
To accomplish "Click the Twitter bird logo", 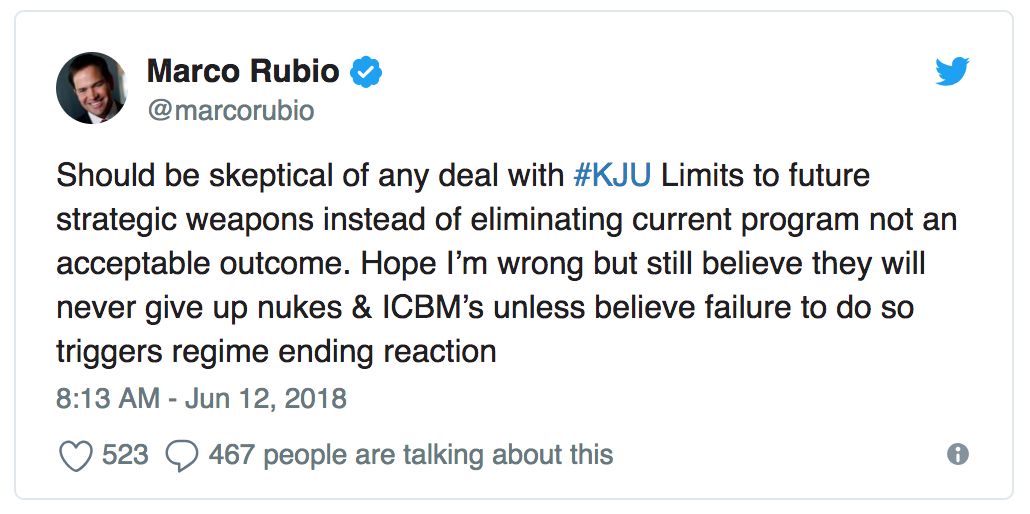I will pos(952,71).
